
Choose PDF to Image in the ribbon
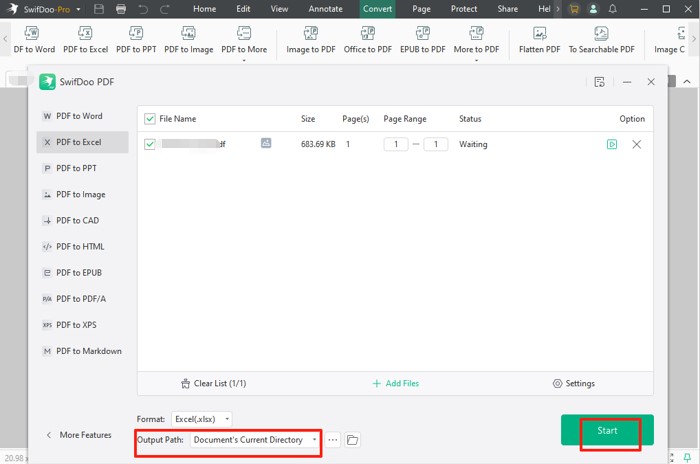click(x=188, y=40)
